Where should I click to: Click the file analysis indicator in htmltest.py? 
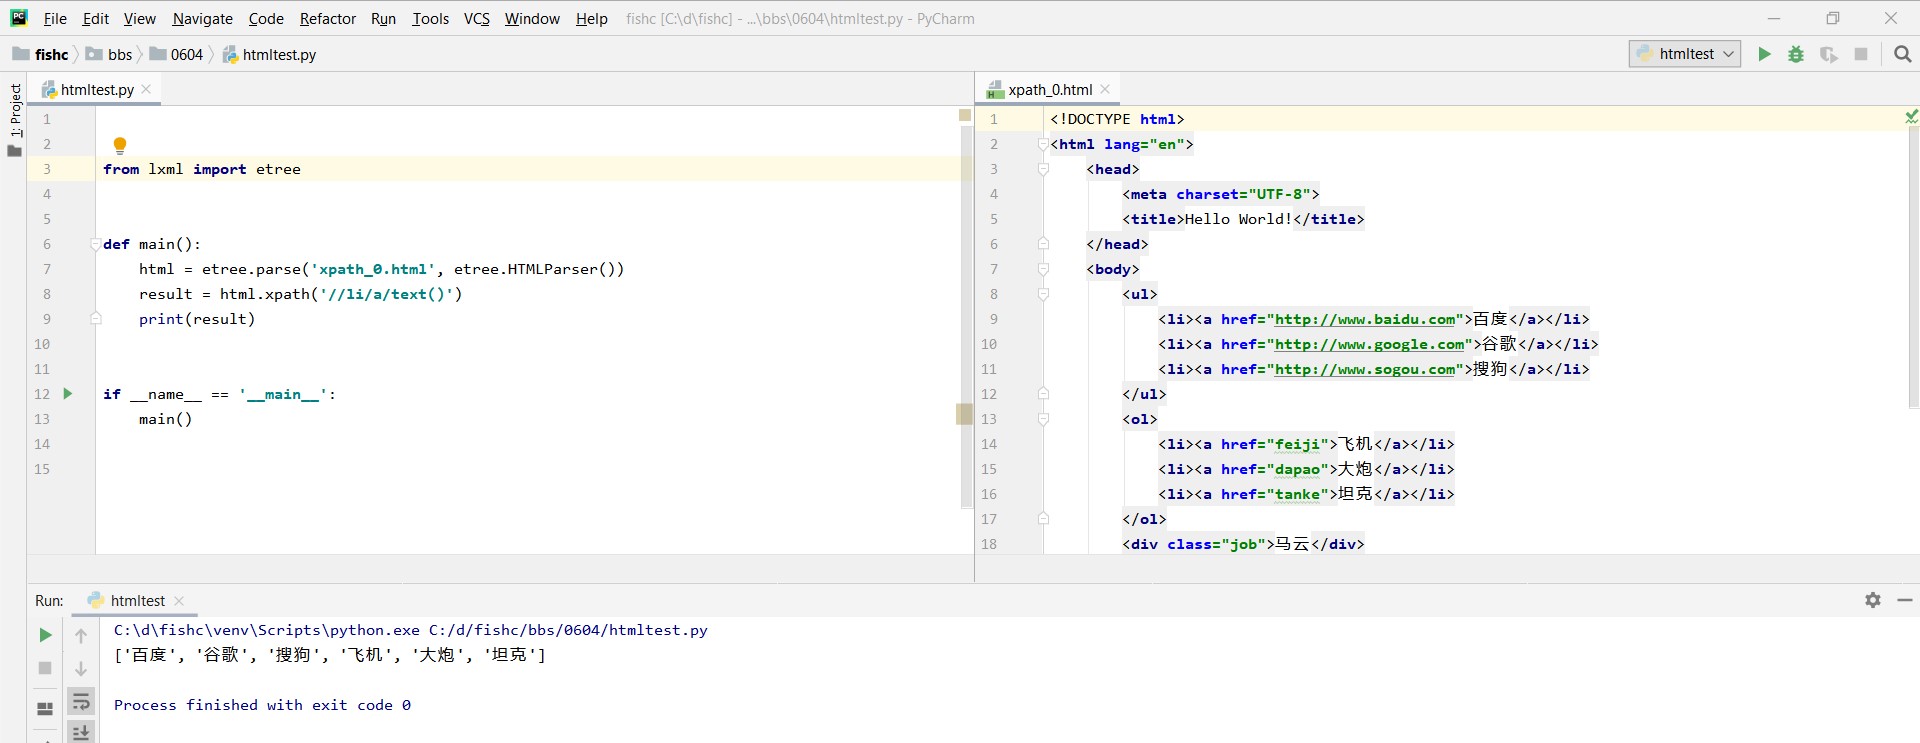965,116
